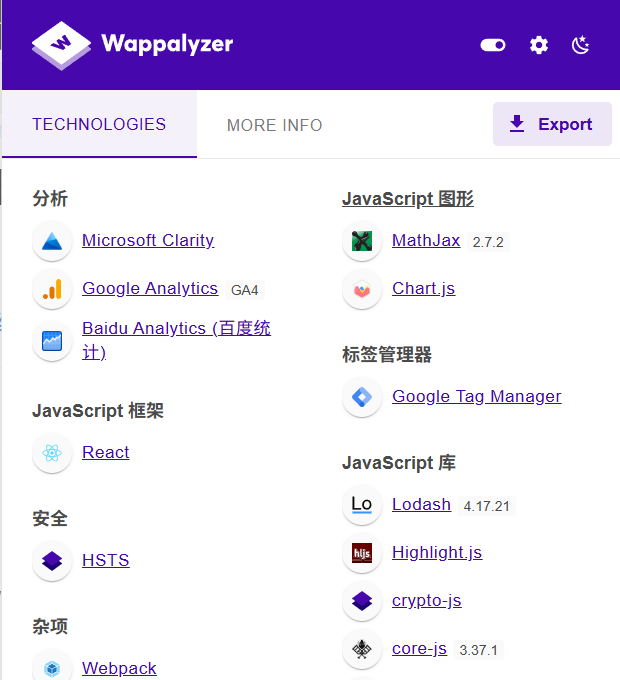Open the Webpack link

[x=119, y=668]
